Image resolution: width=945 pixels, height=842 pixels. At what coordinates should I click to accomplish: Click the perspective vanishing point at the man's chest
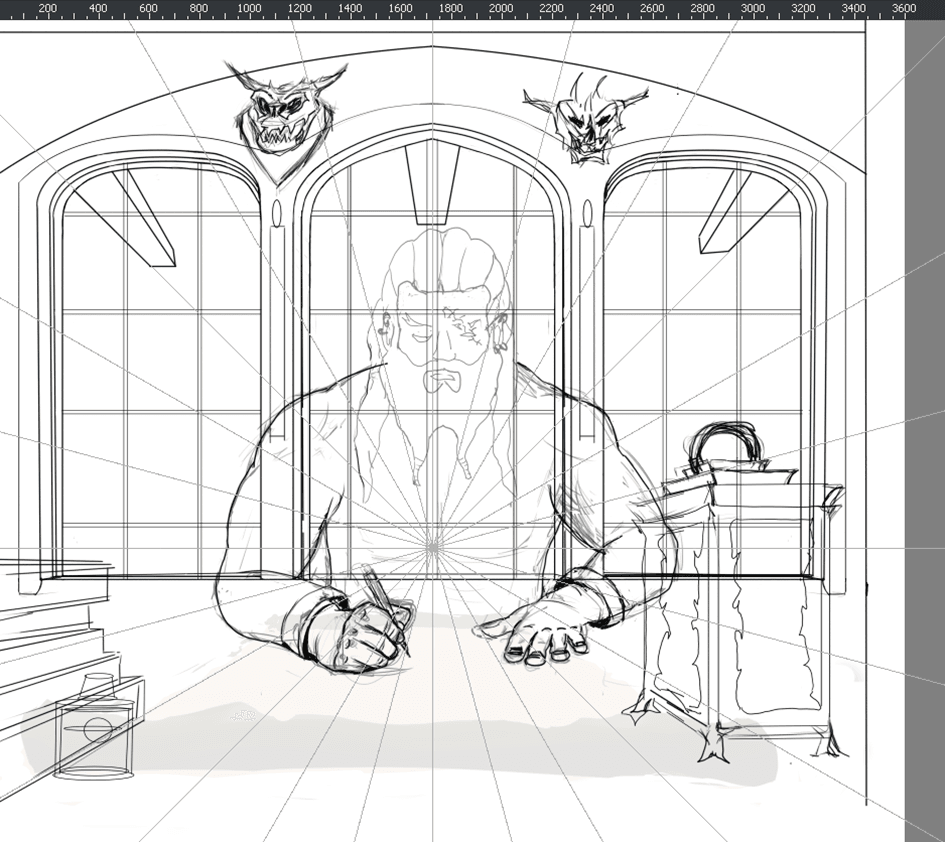tap(433, 545)
